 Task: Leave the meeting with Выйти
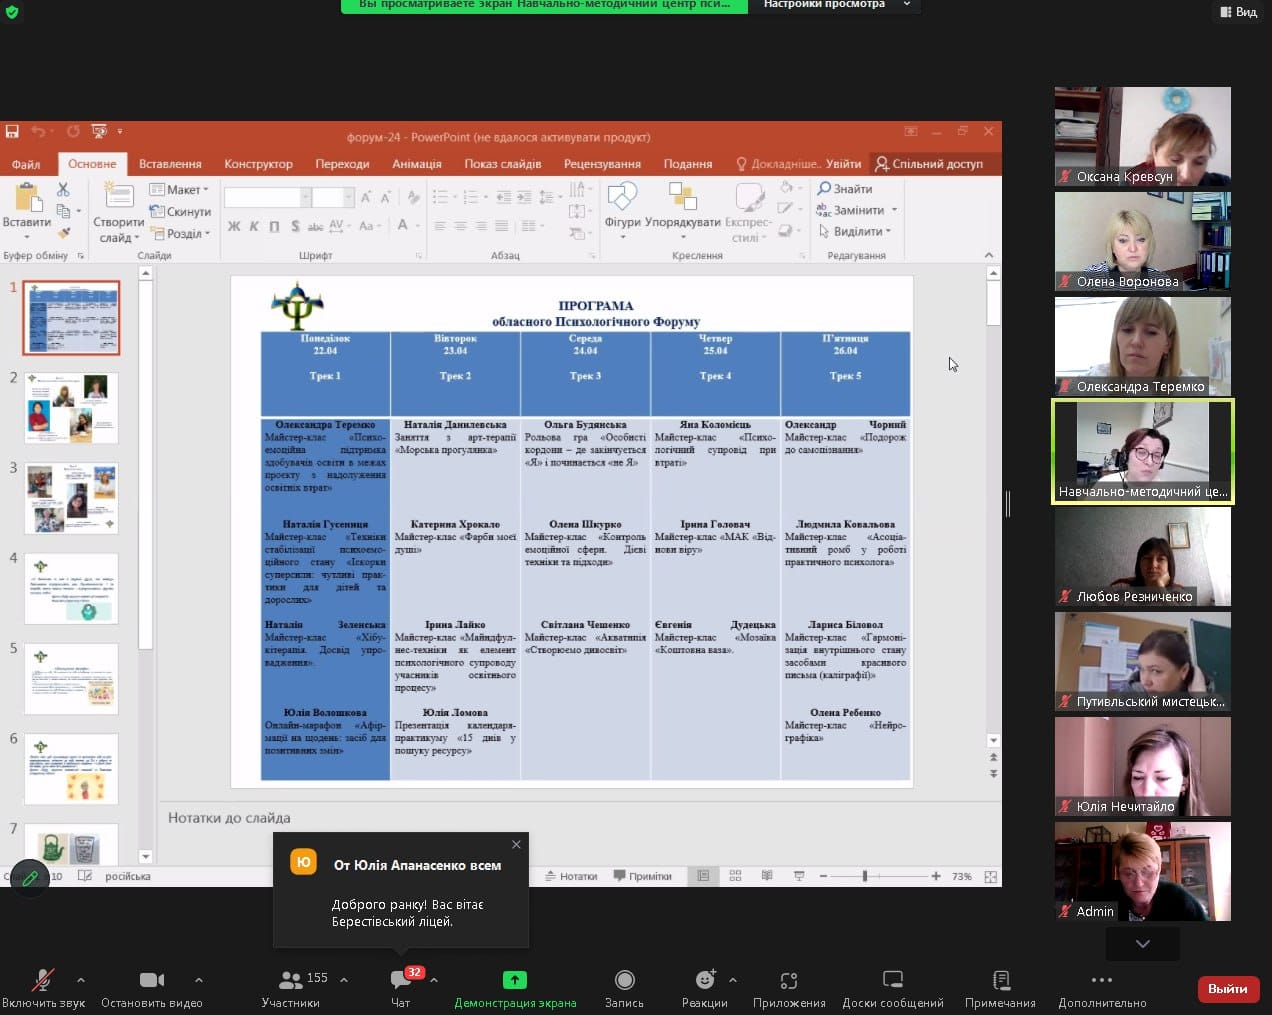1227,989
